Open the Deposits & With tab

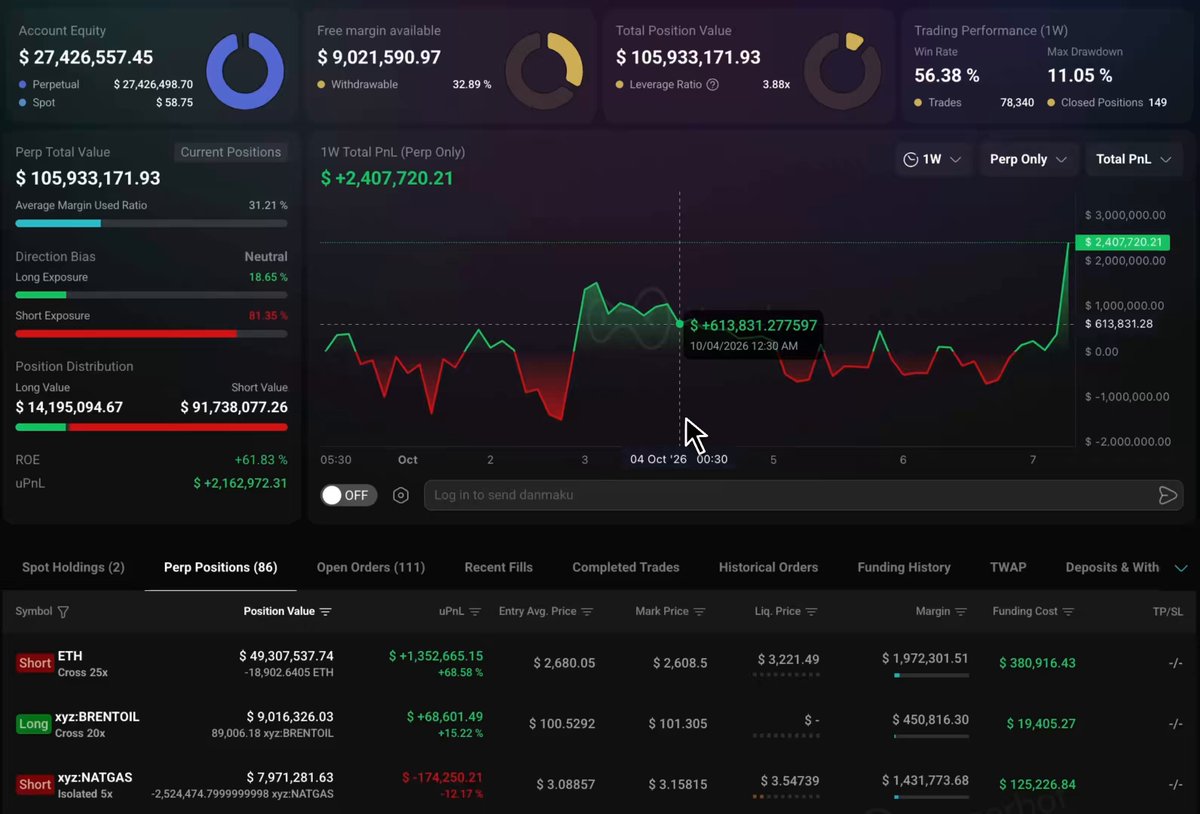pyautogui.click(x=1112, y=567)
